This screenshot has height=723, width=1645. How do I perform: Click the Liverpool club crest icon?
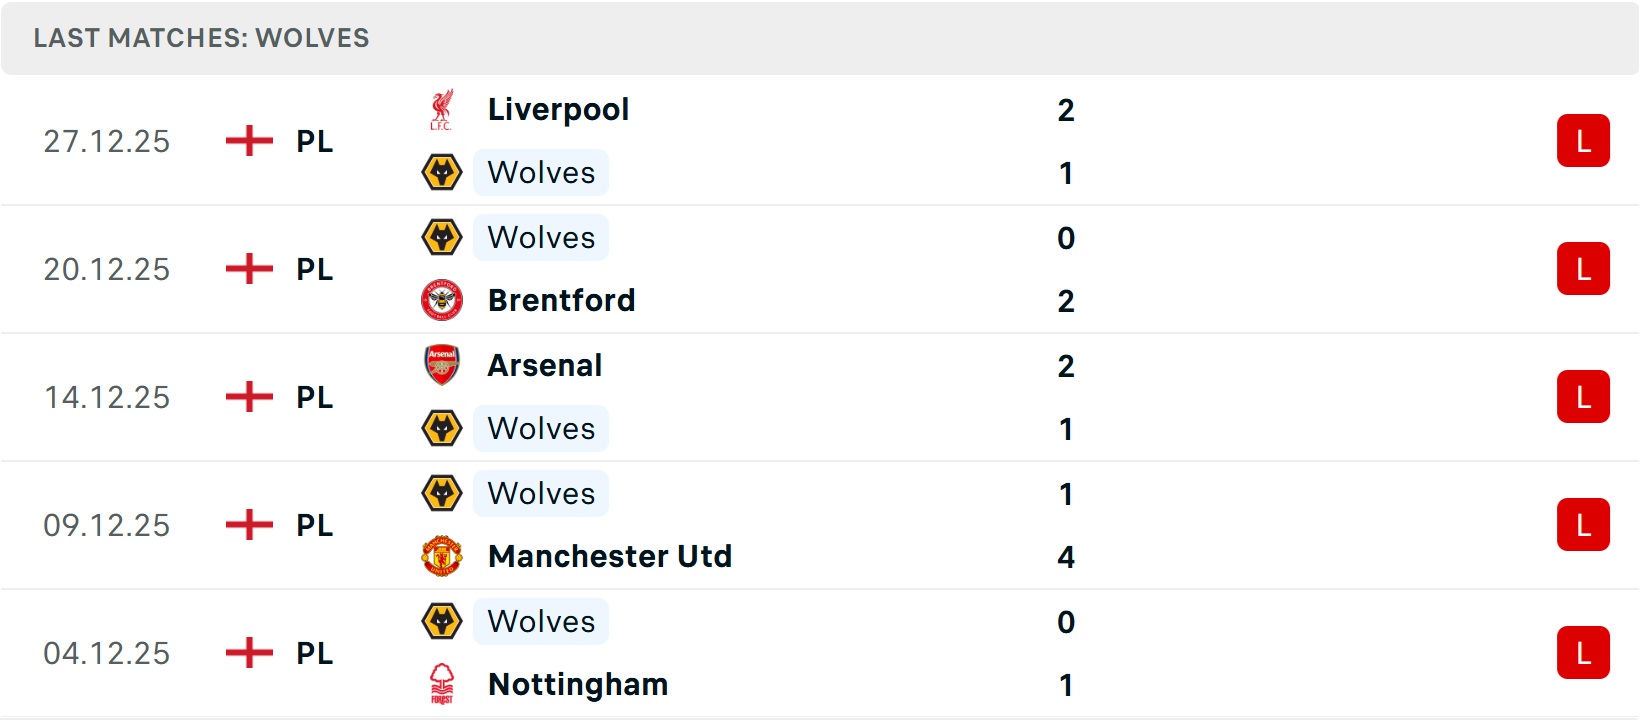click(x=441, y=110)
